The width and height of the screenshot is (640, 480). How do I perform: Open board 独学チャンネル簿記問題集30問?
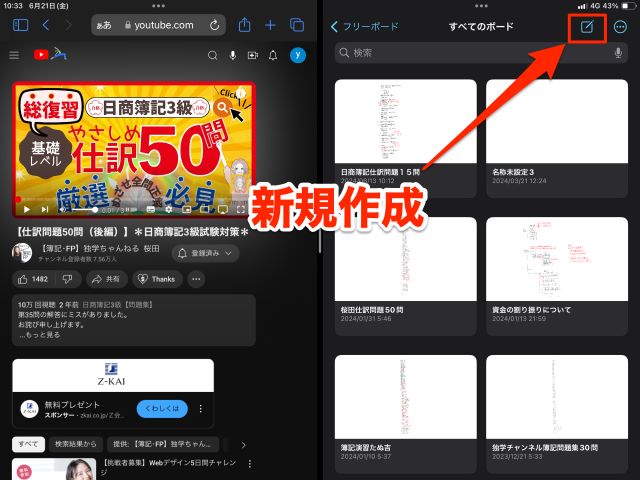pyautogui.click(x=557, y=414)
